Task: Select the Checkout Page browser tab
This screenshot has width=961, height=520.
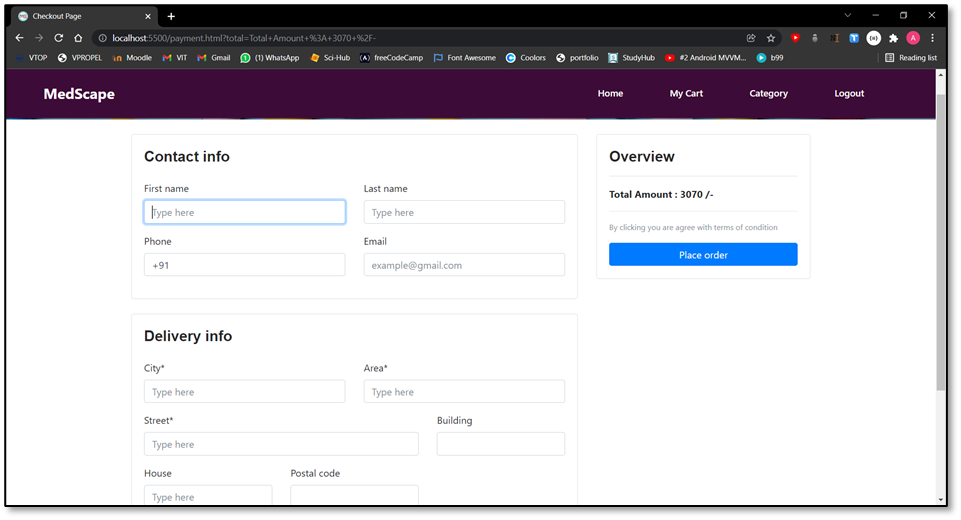Action: pos(85,17)
